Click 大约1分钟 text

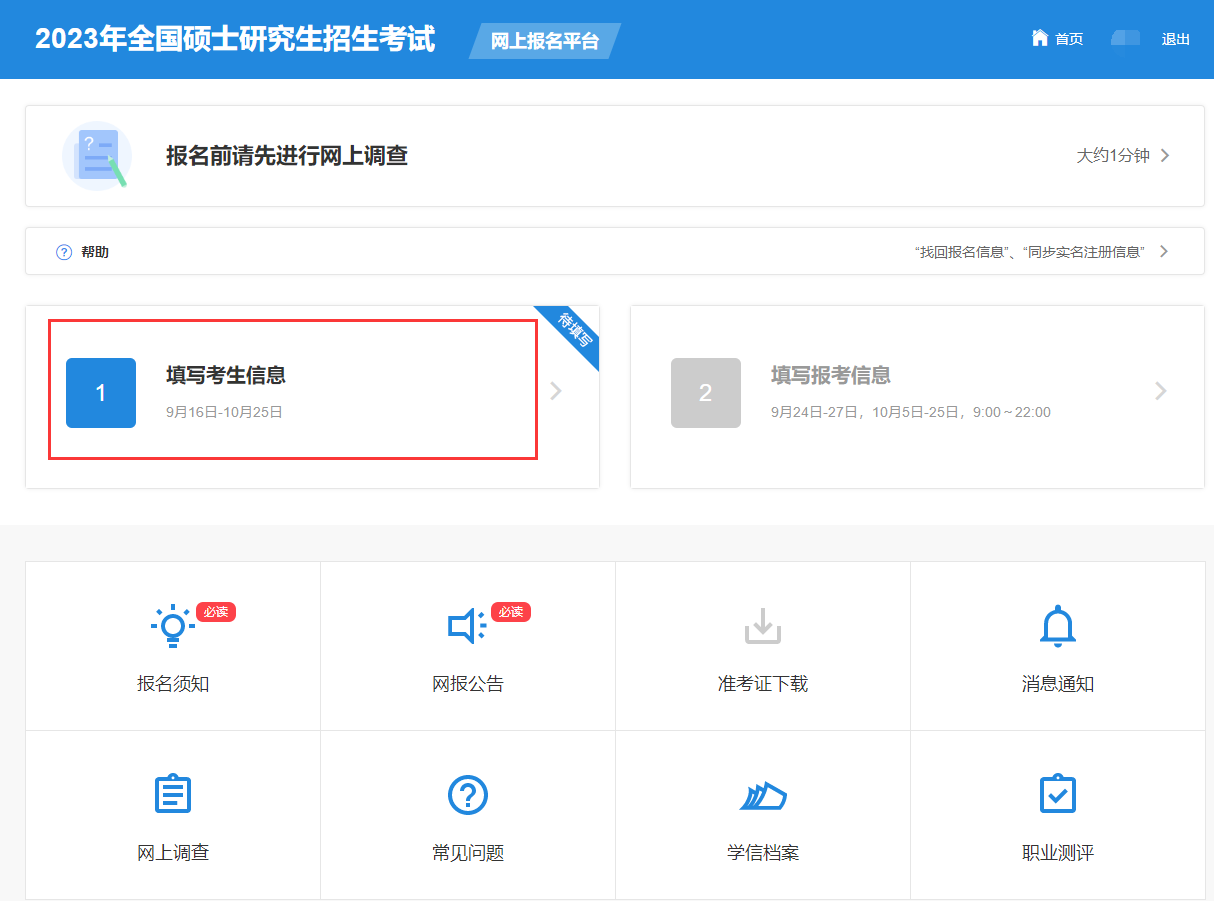1113,156
